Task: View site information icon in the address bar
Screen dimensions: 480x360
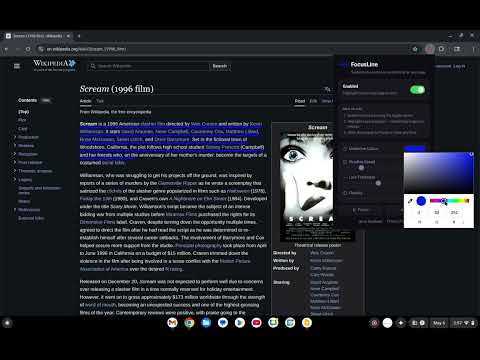Action: coord(41,49)
